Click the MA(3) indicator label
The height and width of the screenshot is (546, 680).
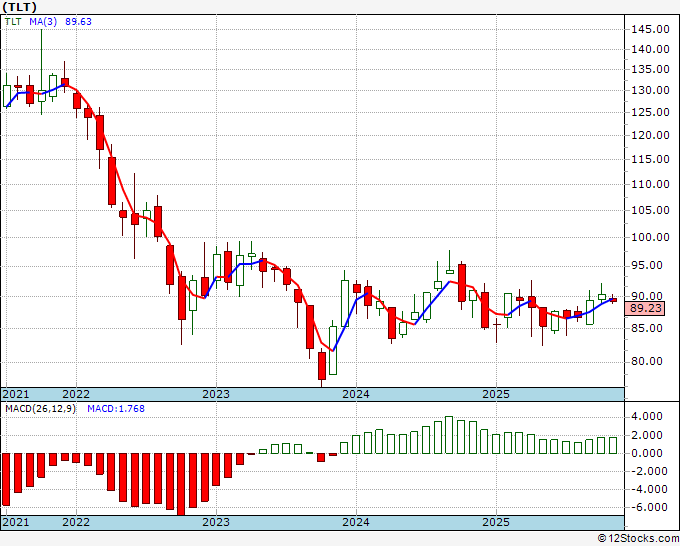coord(43,22)
